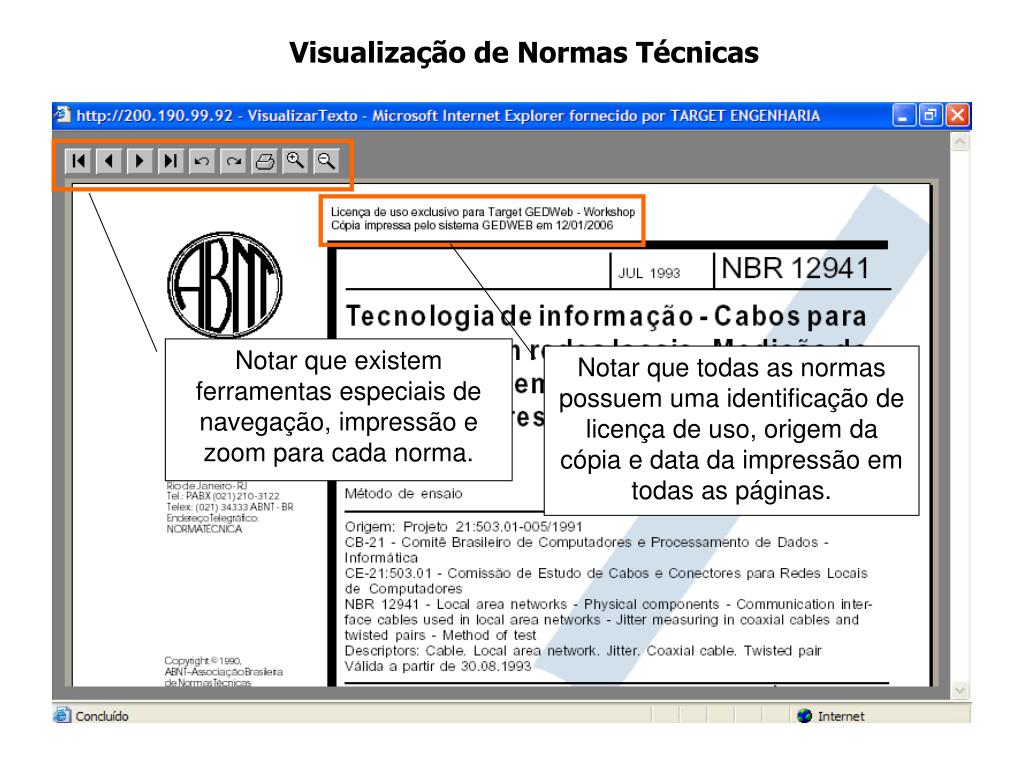Go to next page arrow

coord(140,161)
